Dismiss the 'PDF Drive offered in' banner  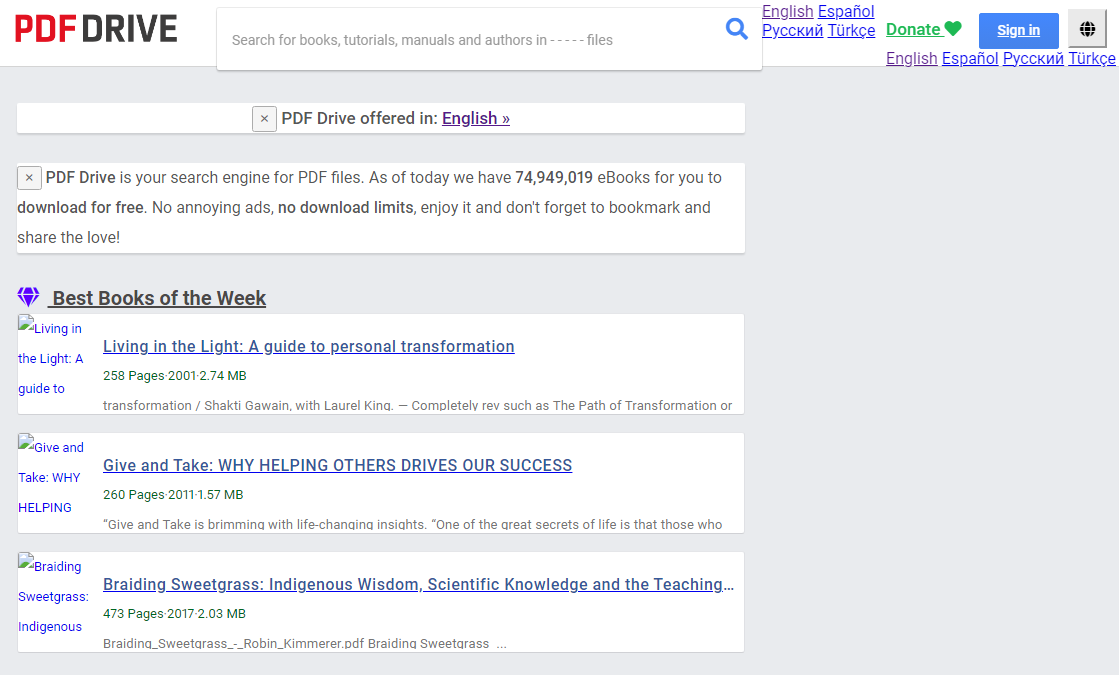click(264, 118)
